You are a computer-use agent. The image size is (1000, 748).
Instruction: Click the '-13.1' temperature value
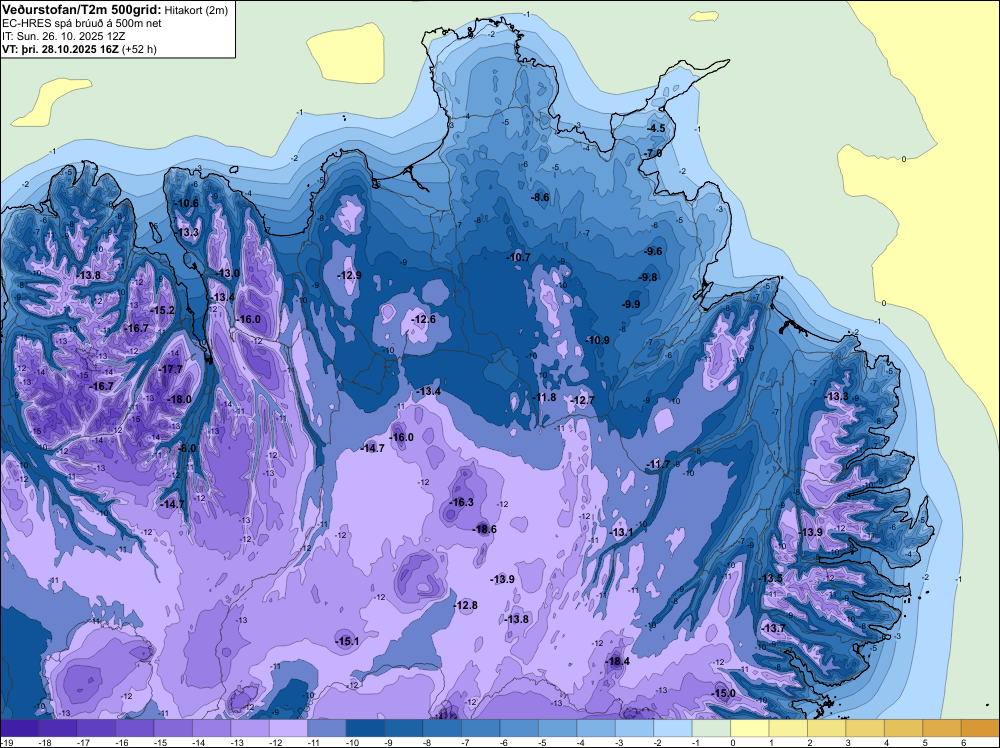(x=621, y=532)
